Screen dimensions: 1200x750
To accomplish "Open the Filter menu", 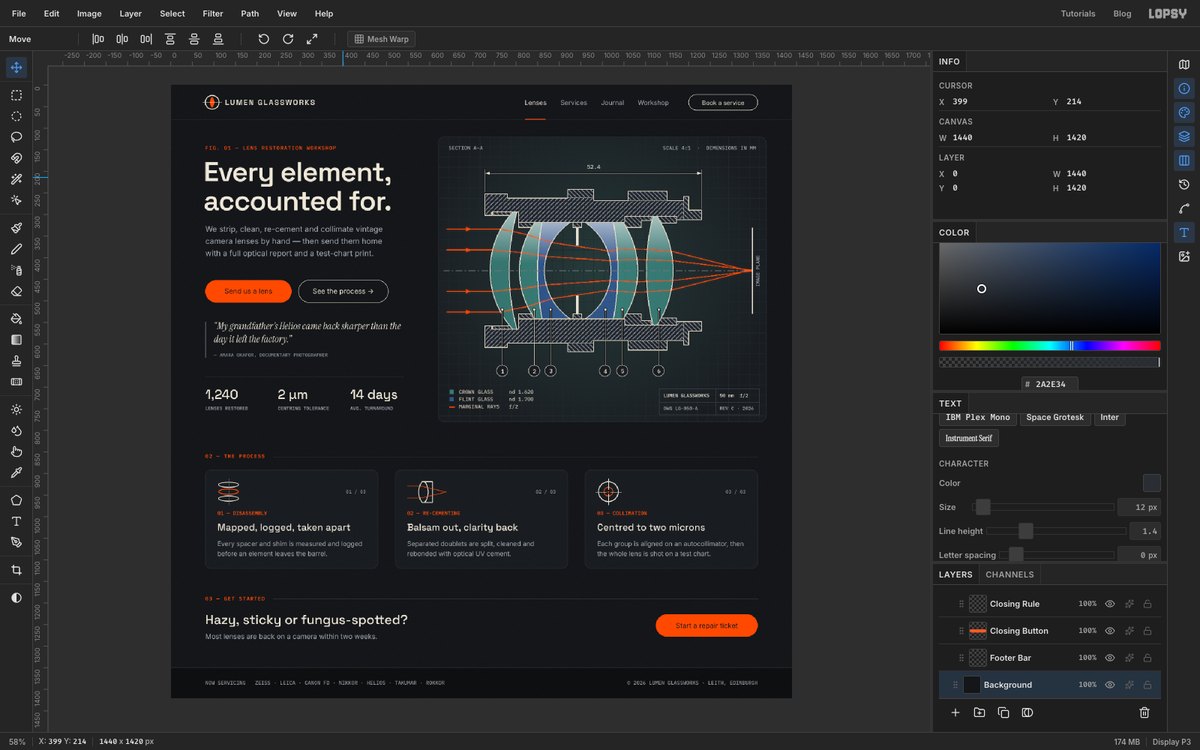I will (213, 14).
